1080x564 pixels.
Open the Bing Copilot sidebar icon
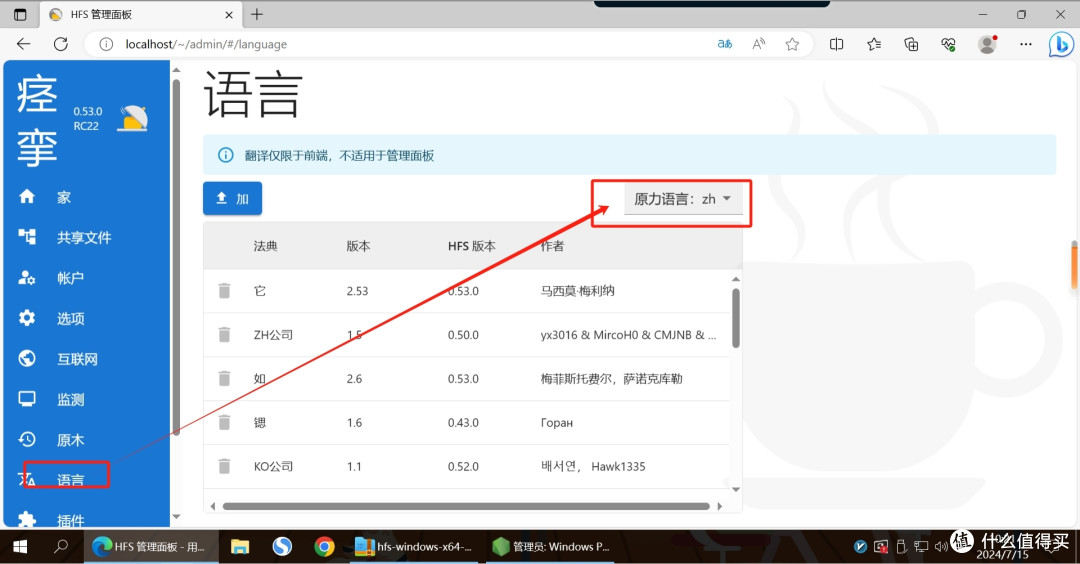(x=1061, y=45)
